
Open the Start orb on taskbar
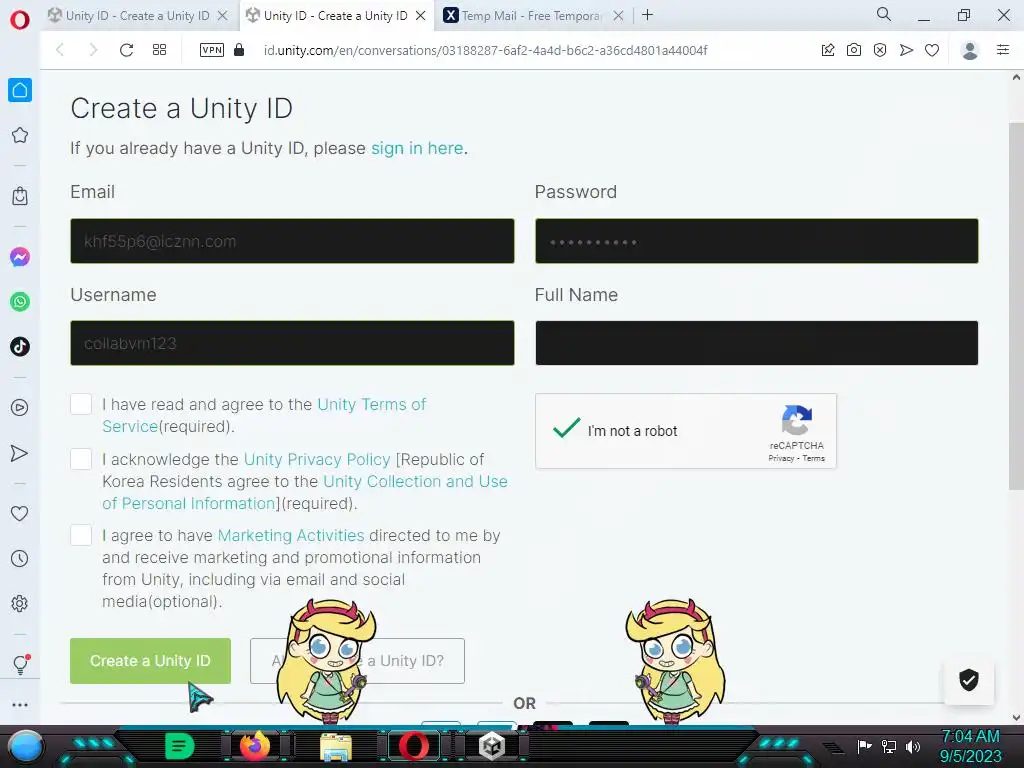click(x=26, y=746)
